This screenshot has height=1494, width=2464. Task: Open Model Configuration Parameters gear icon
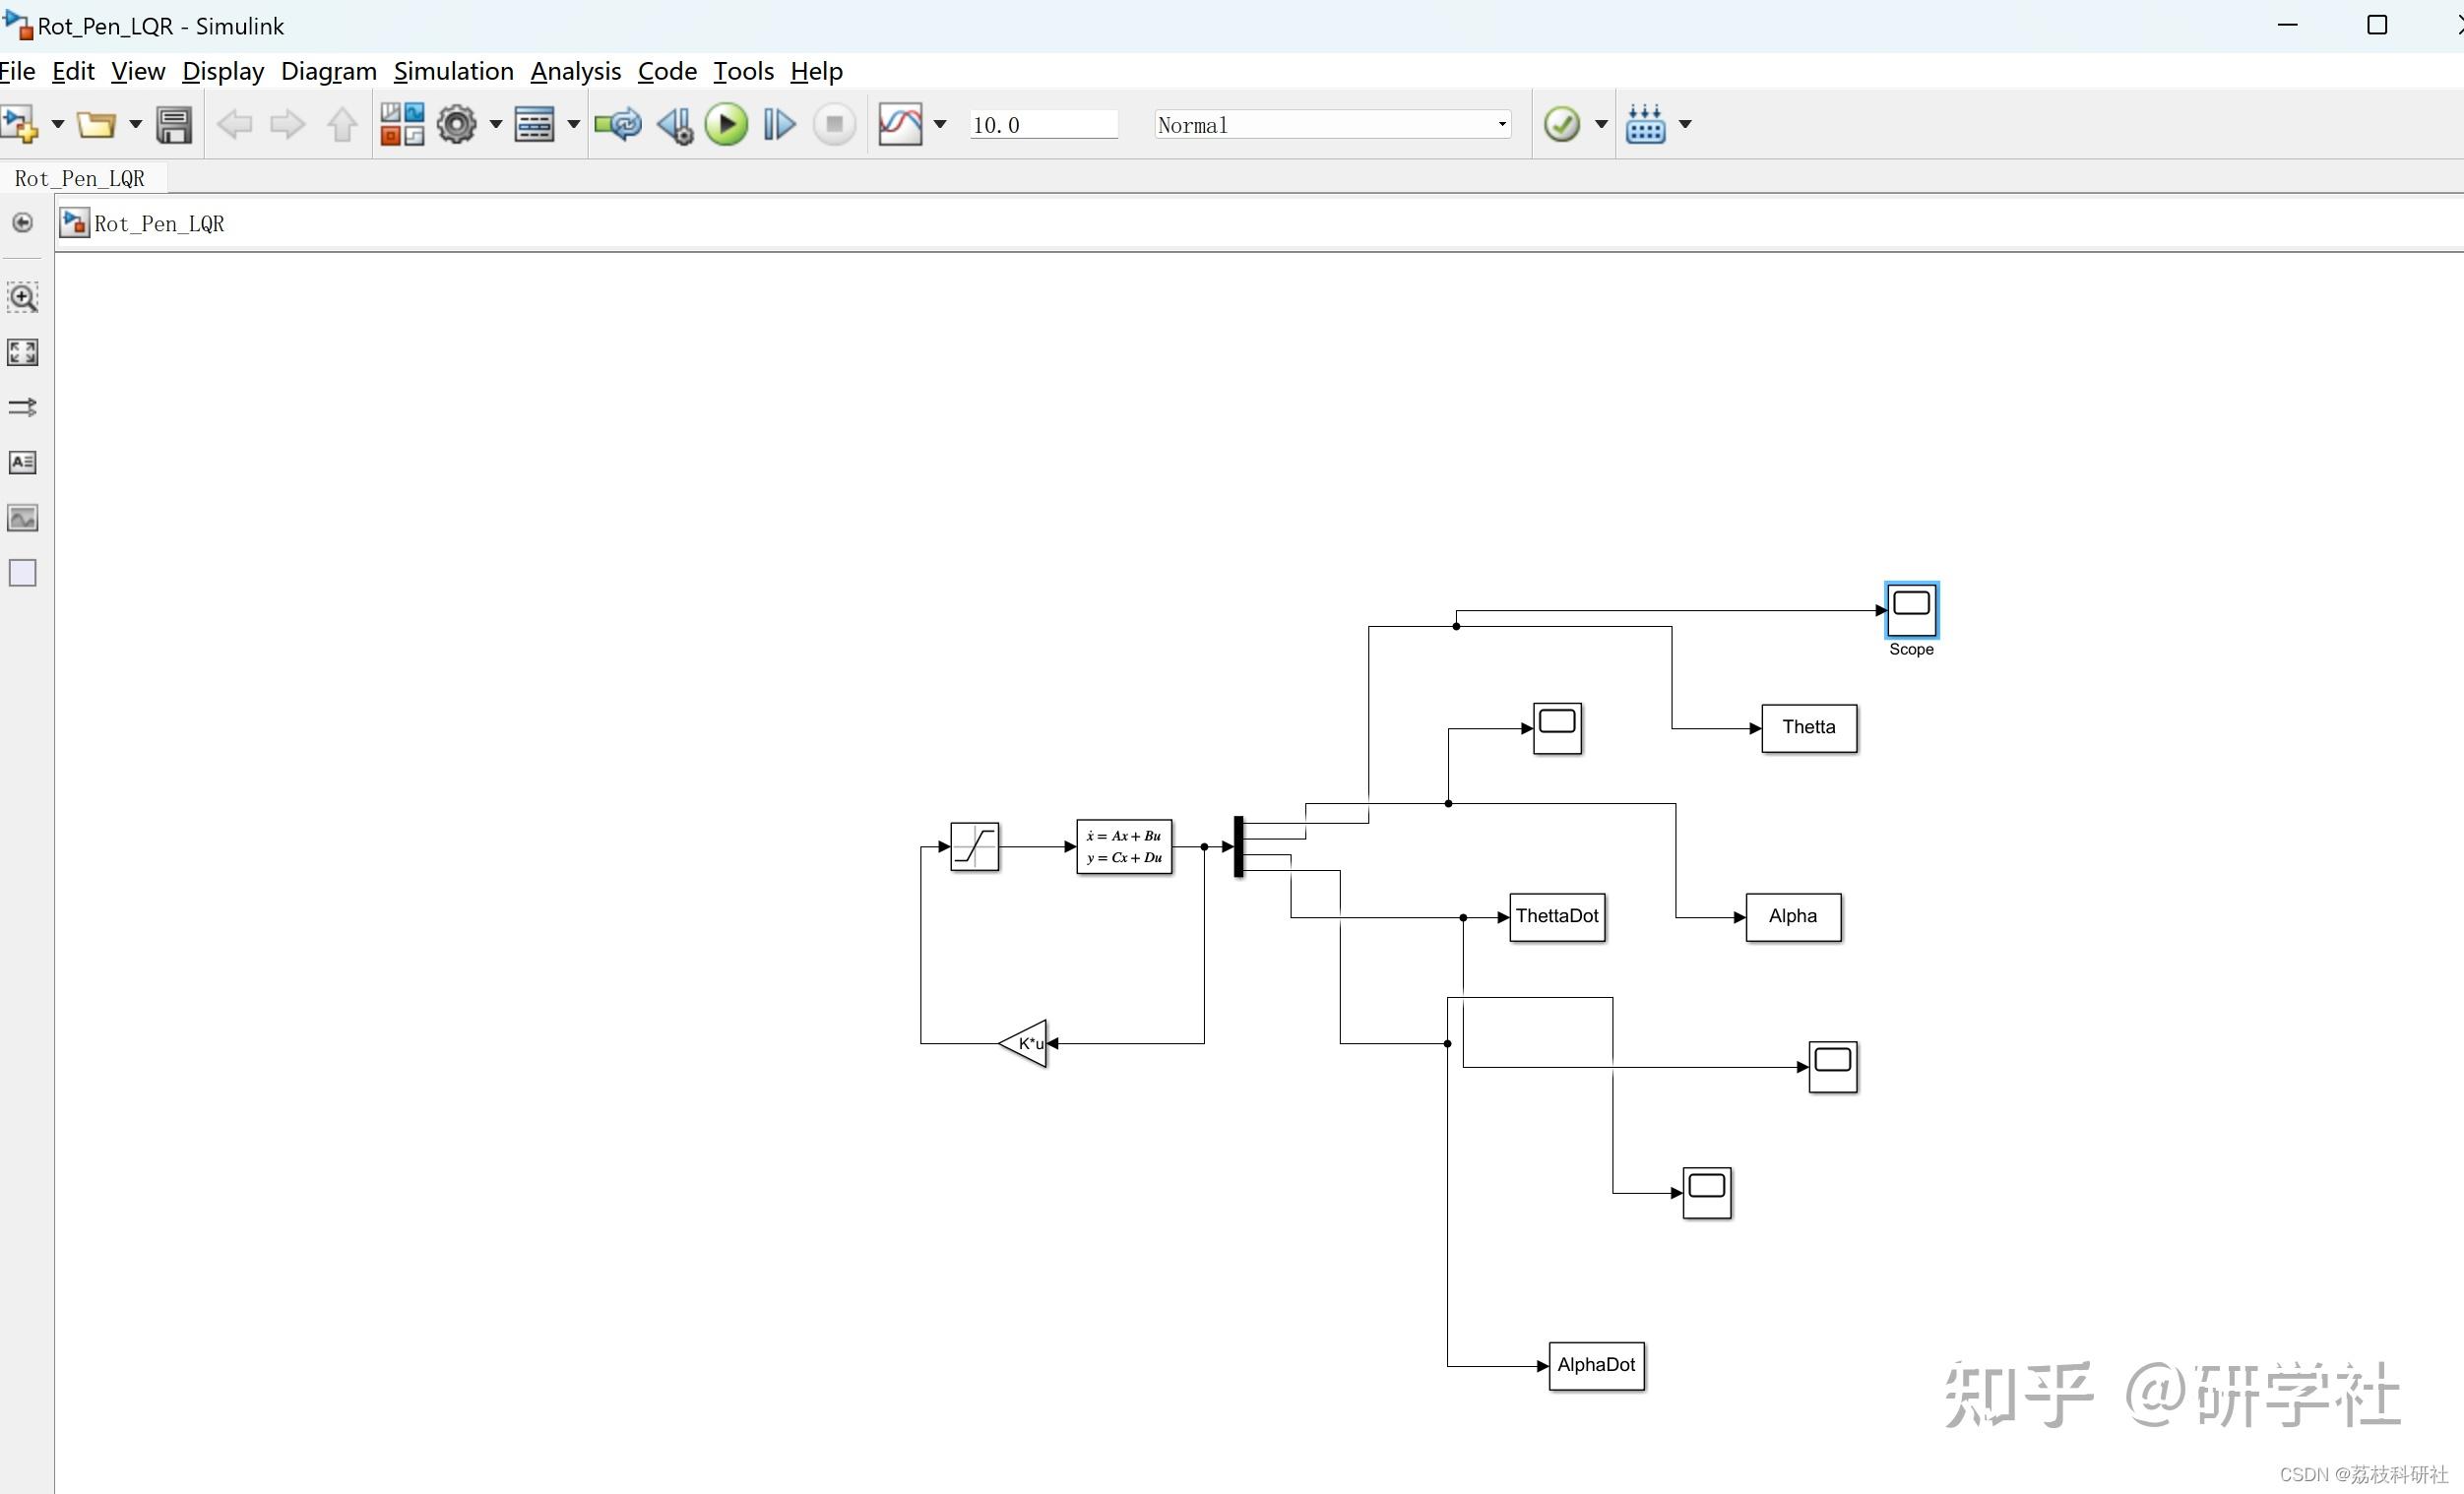click(458, 124)
